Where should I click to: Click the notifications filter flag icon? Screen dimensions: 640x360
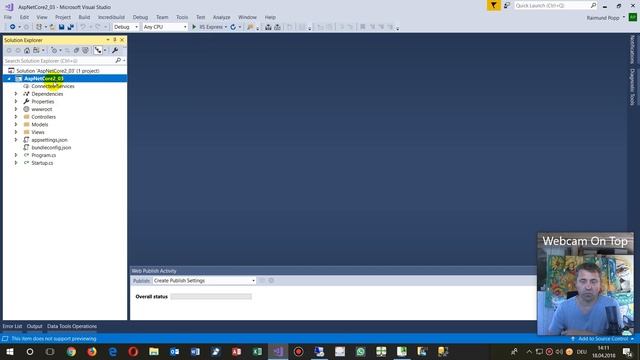(x=493, y=5)
